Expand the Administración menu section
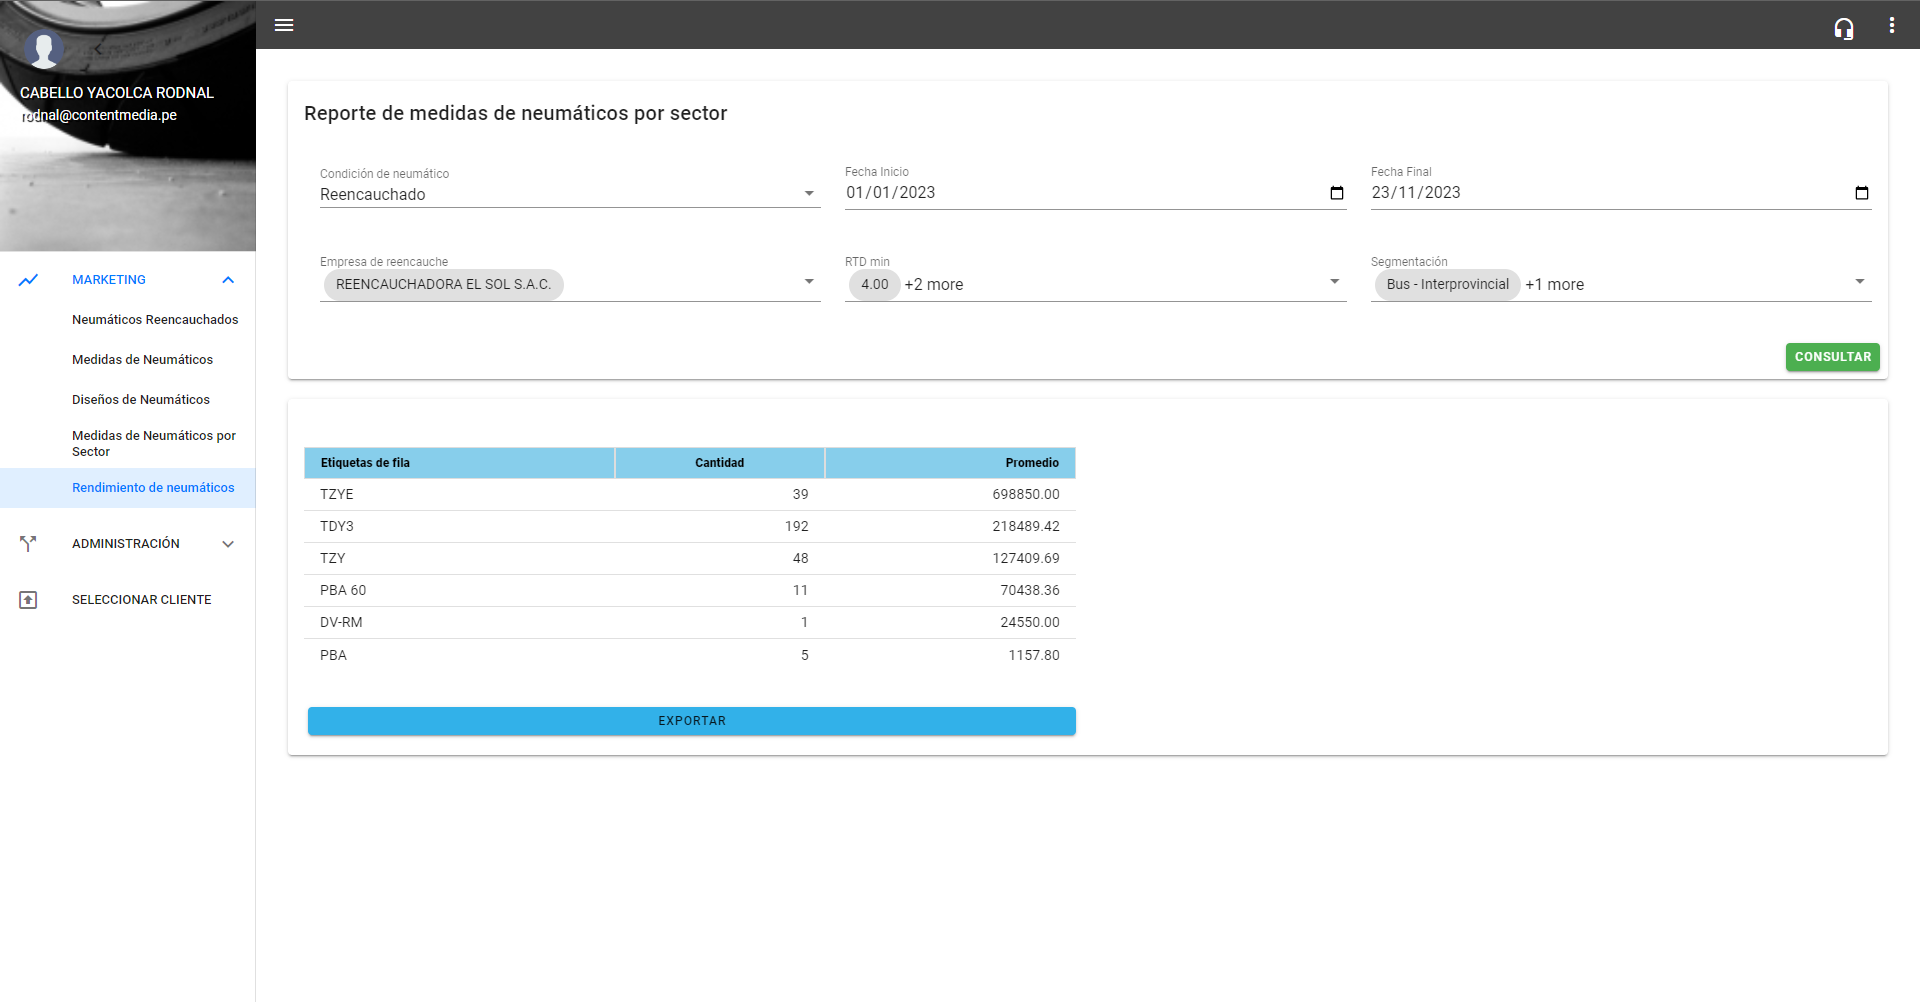Image resolution: width=1920 pixels, height=1002 pixels. click(228, 544)
